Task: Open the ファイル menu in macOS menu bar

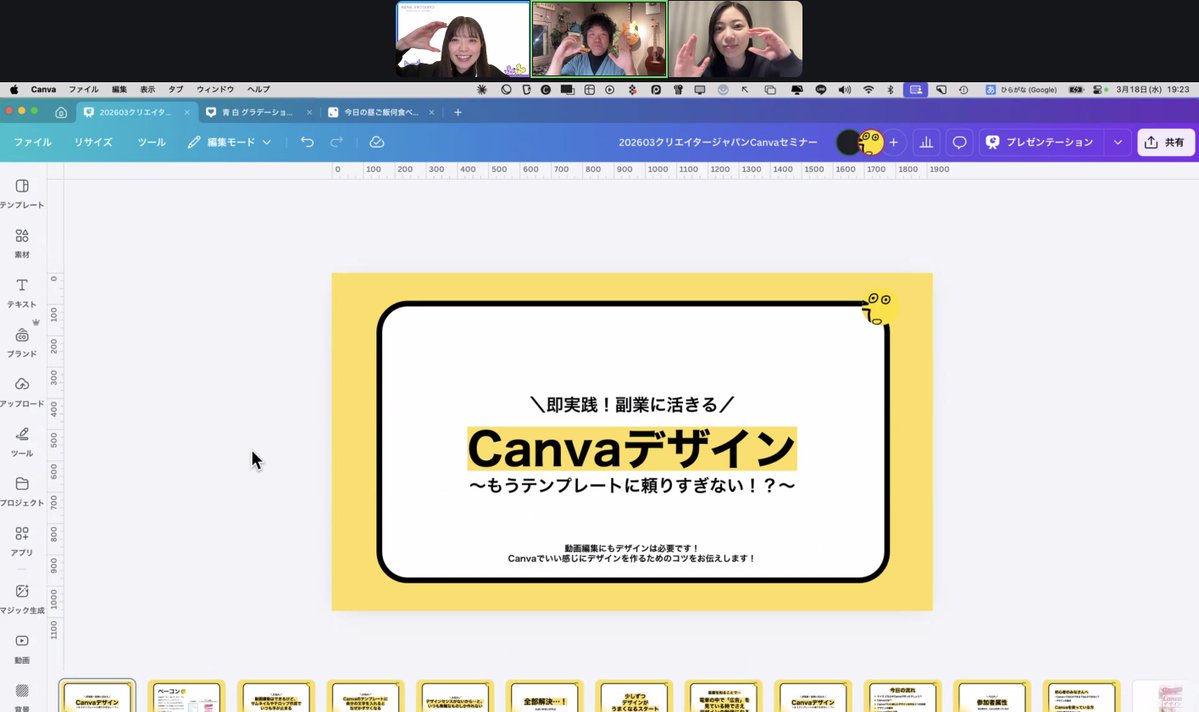Action: point(83,89)
